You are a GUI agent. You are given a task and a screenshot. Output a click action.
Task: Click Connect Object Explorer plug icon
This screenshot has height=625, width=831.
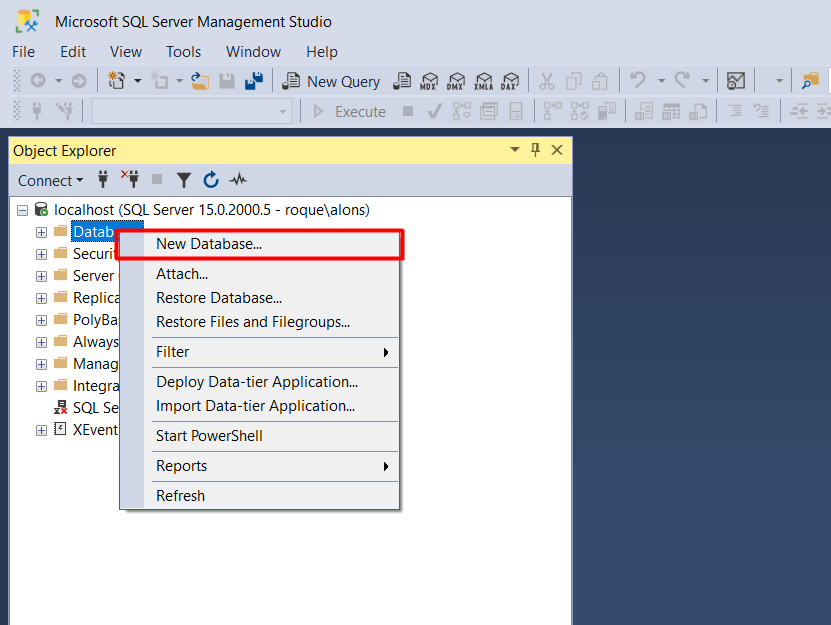coord(102,180)
